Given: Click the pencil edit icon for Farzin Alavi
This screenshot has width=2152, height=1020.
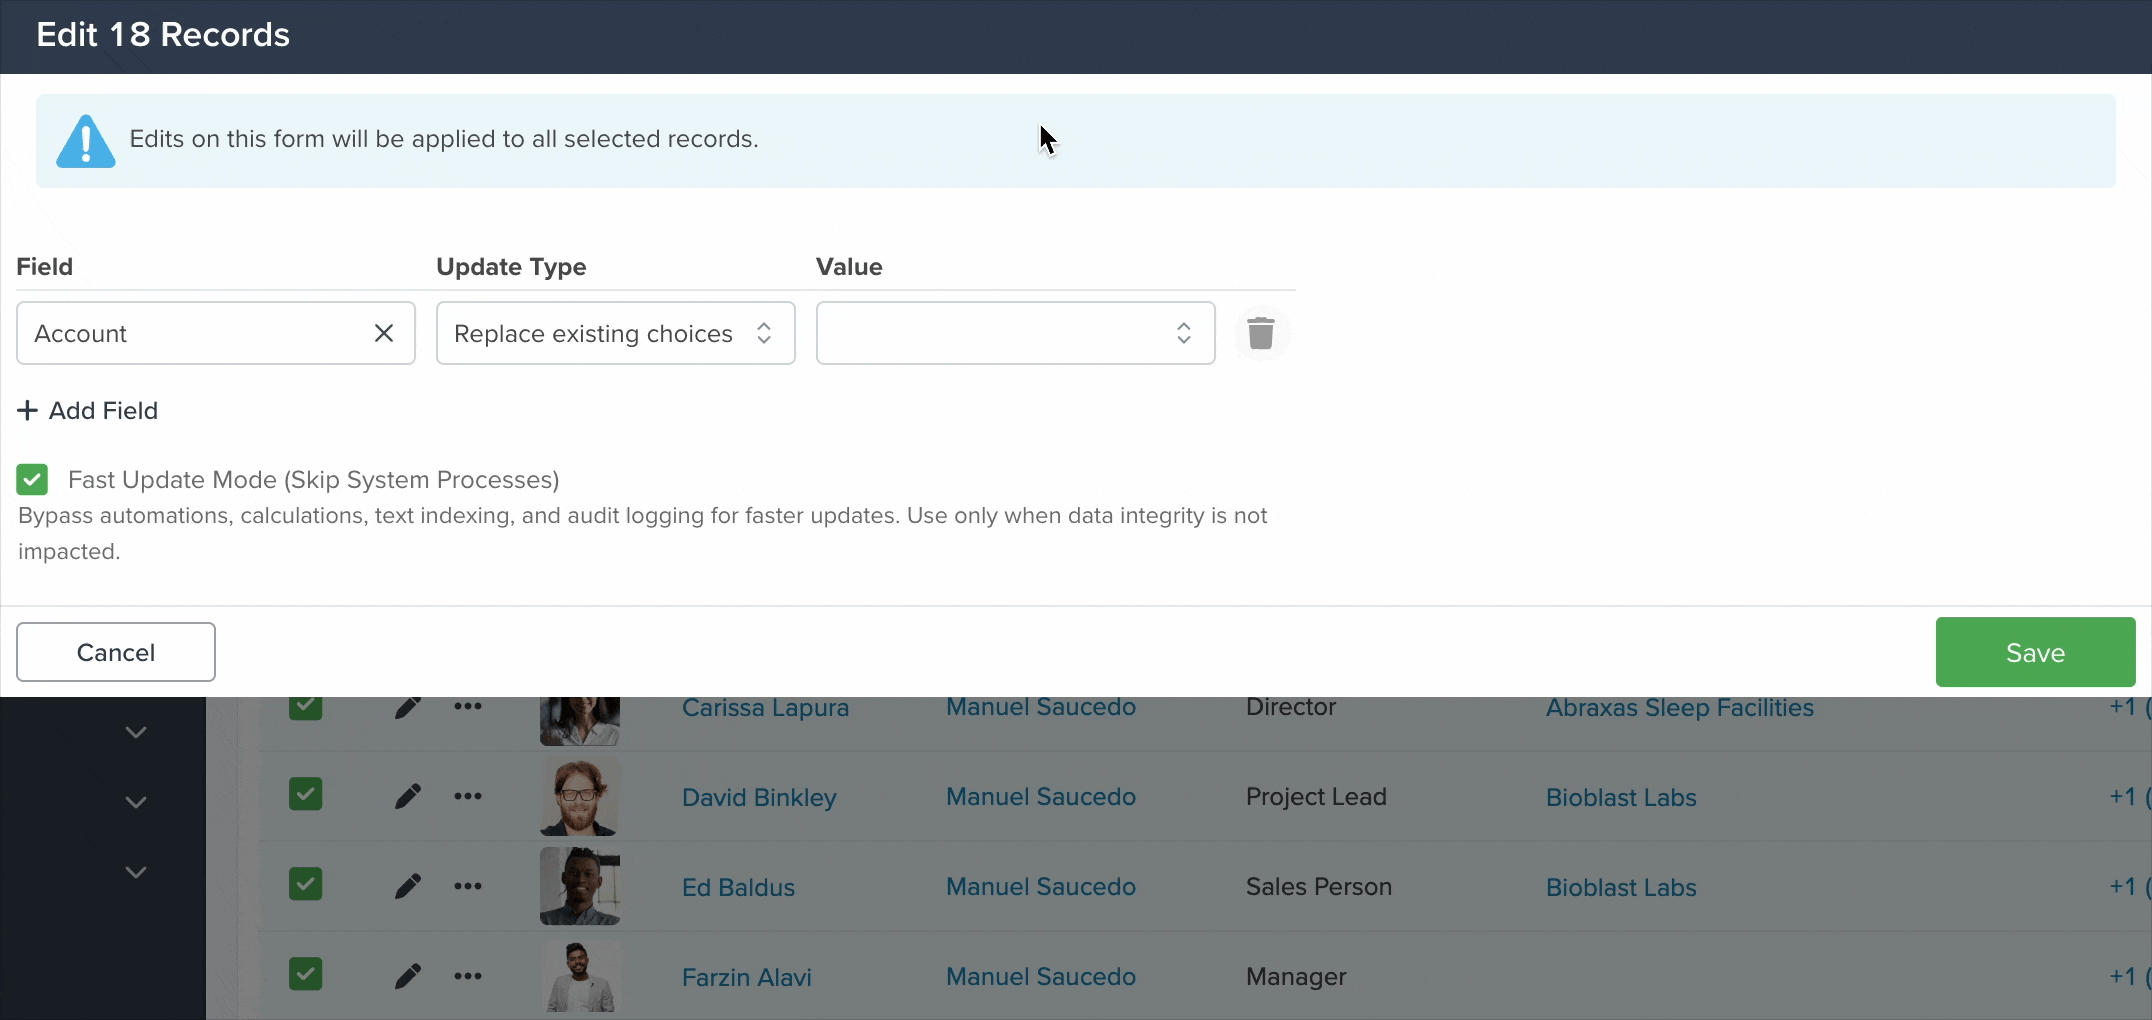Looking at the screenshot, I should (x=407, y=977).
